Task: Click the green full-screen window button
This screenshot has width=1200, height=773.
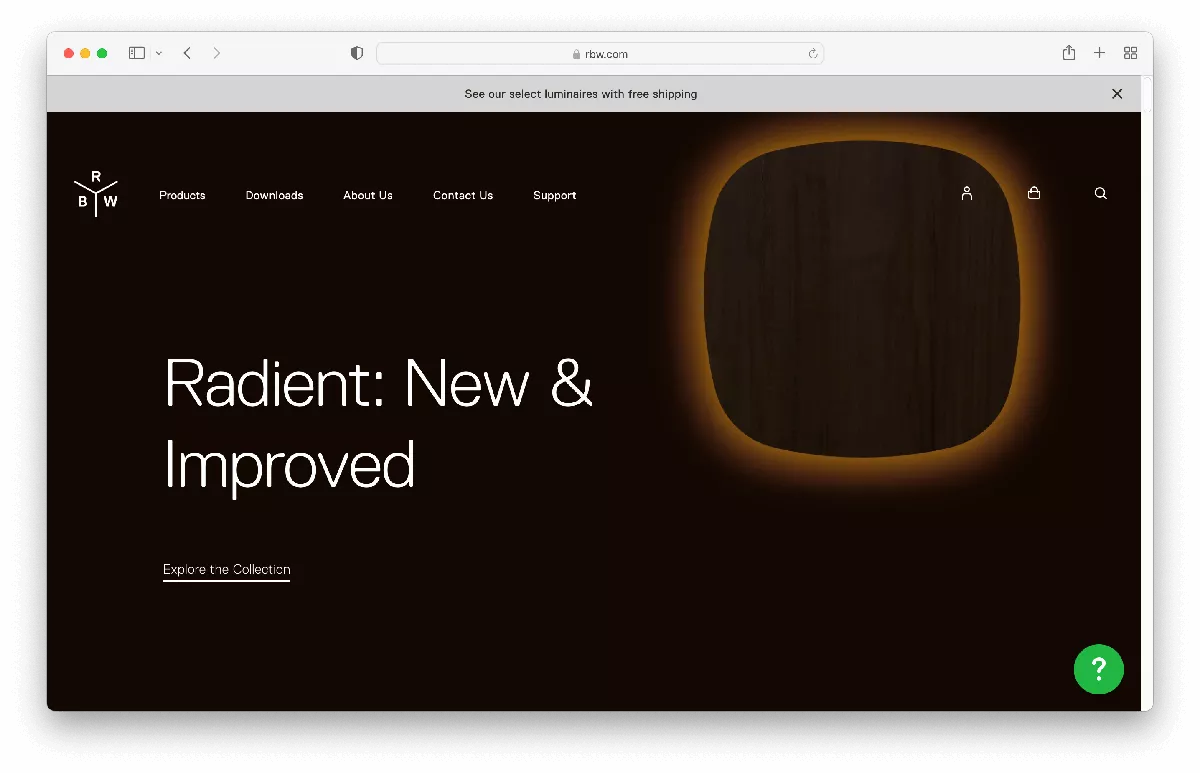Action: 102,53
